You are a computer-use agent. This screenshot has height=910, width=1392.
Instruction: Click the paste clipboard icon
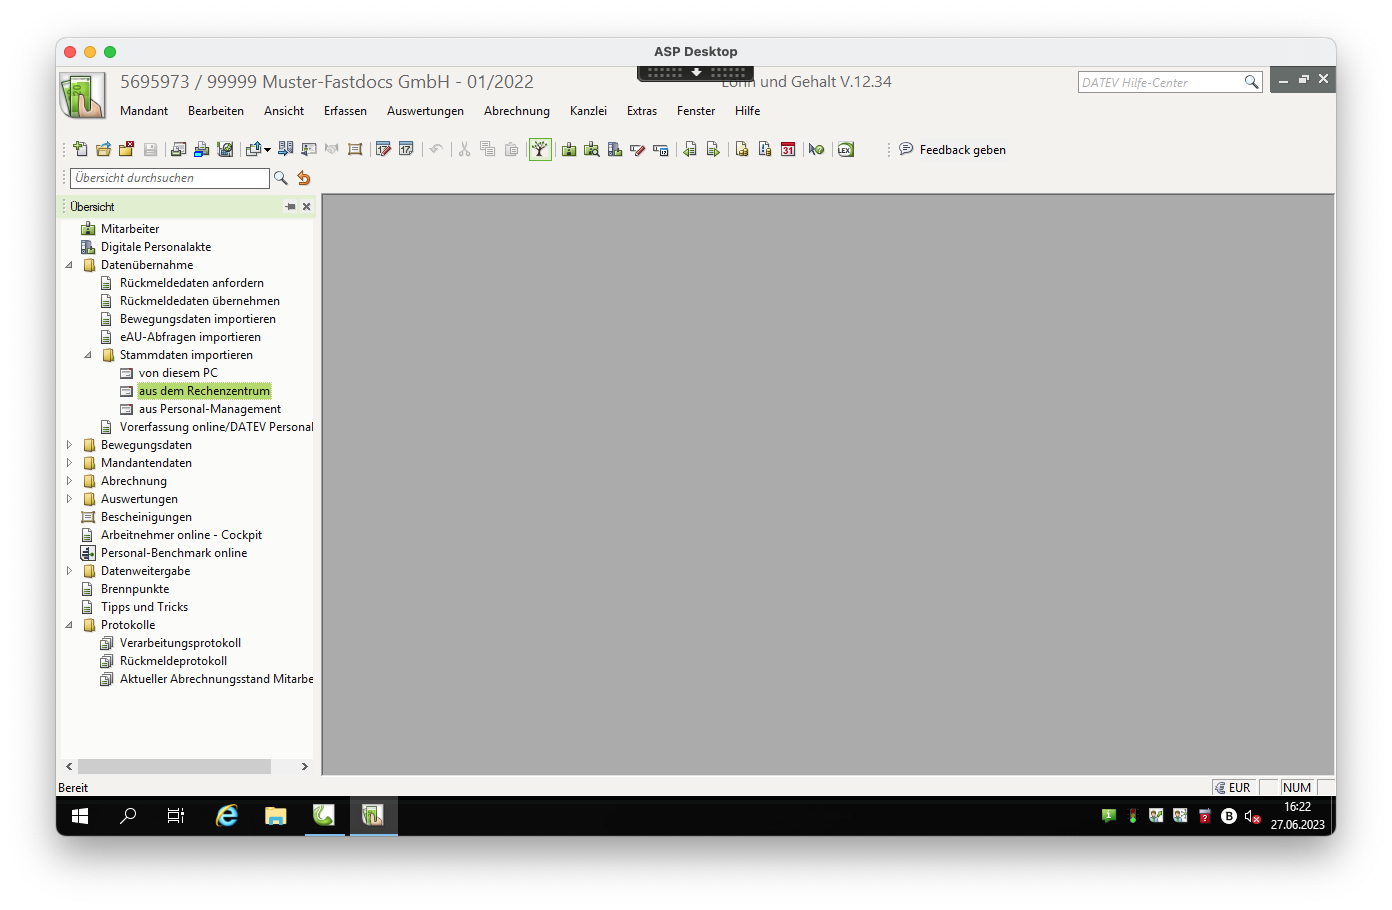512,149
